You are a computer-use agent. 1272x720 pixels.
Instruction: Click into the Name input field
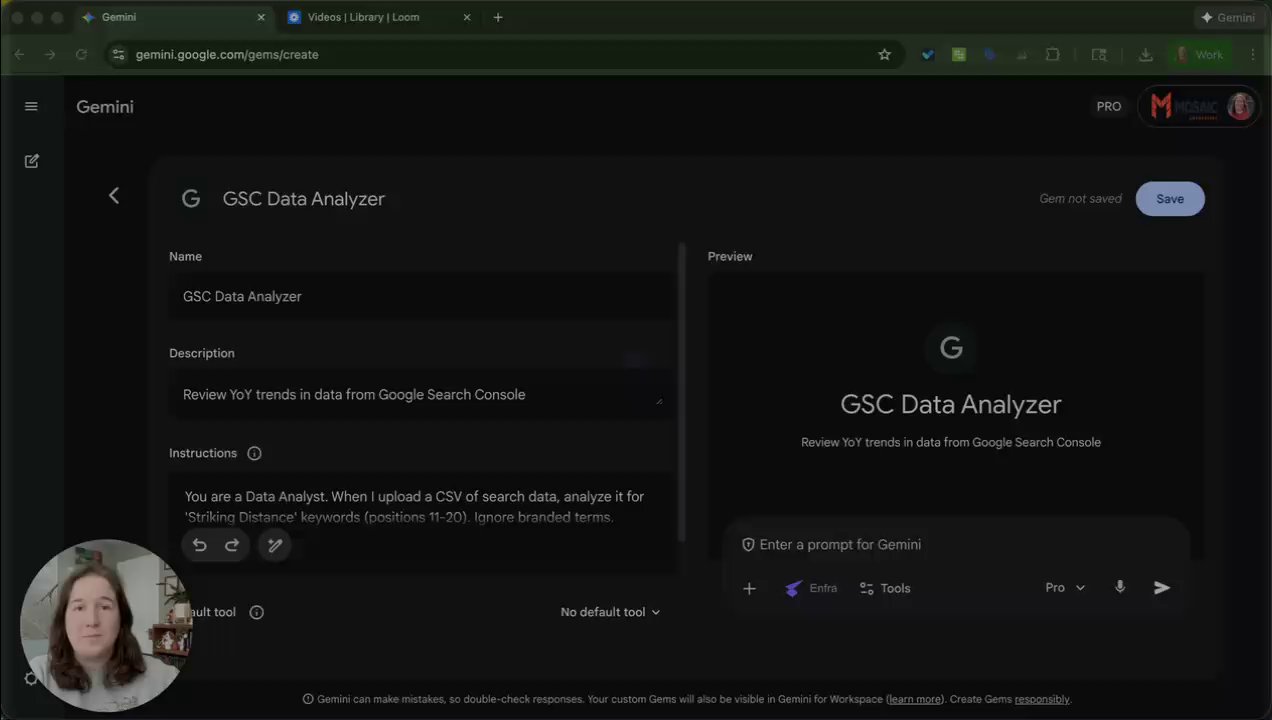point(421,296)
